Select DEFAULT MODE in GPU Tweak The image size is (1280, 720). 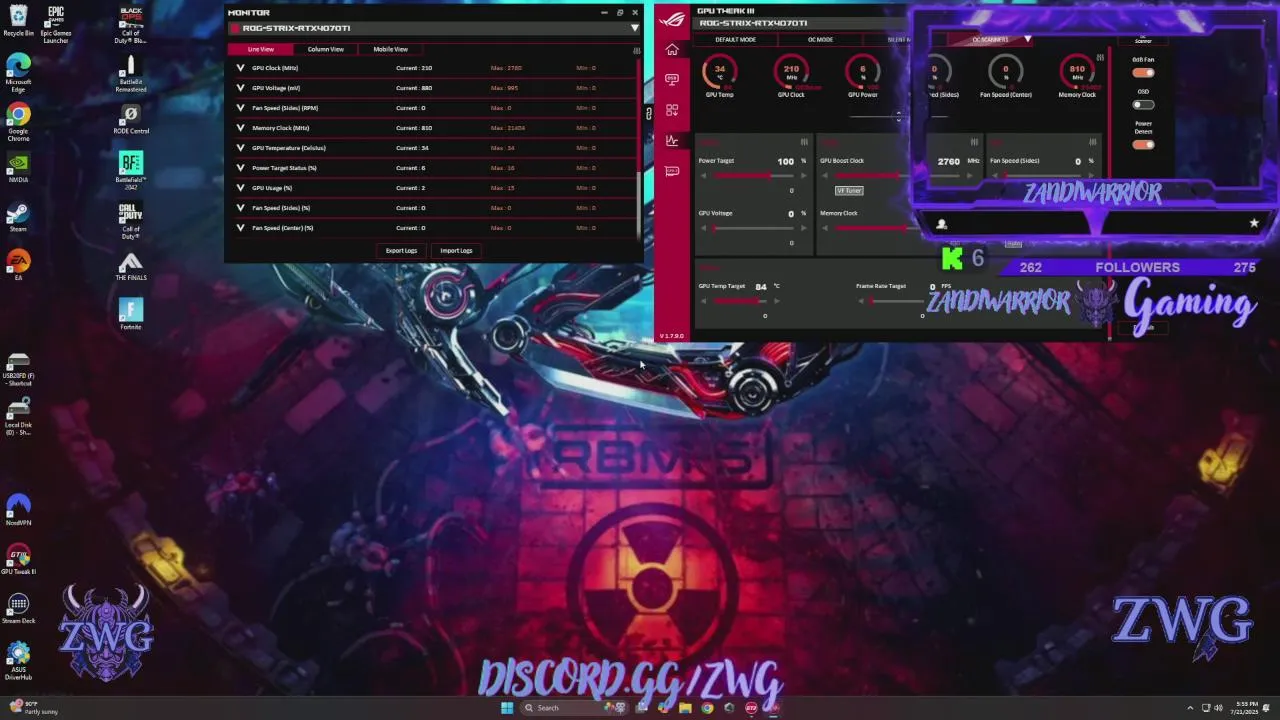[x=735, y=40]
